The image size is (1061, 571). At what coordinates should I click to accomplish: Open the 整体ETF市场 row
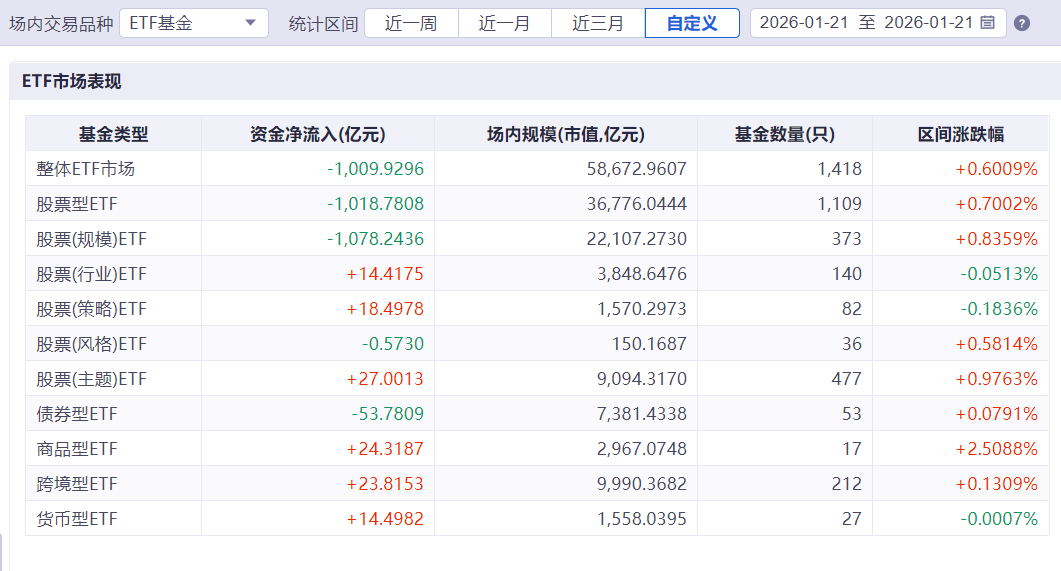click(537, 168)
